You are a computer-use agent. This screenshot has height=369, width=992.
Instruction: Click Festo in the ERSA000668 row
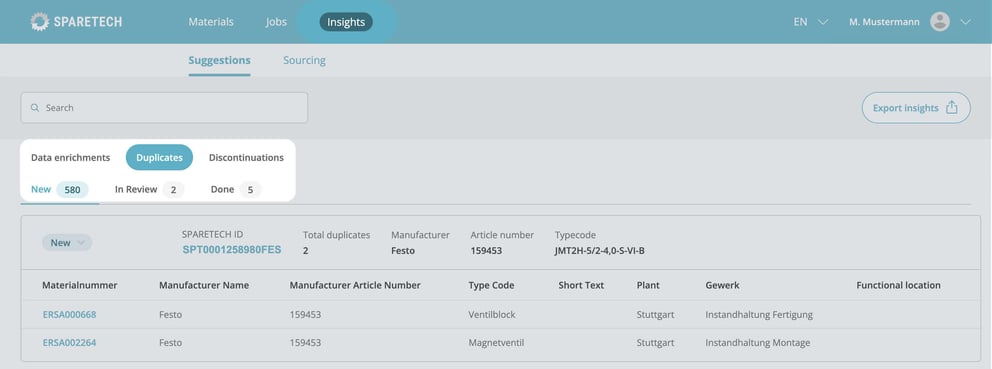point(170,315)
